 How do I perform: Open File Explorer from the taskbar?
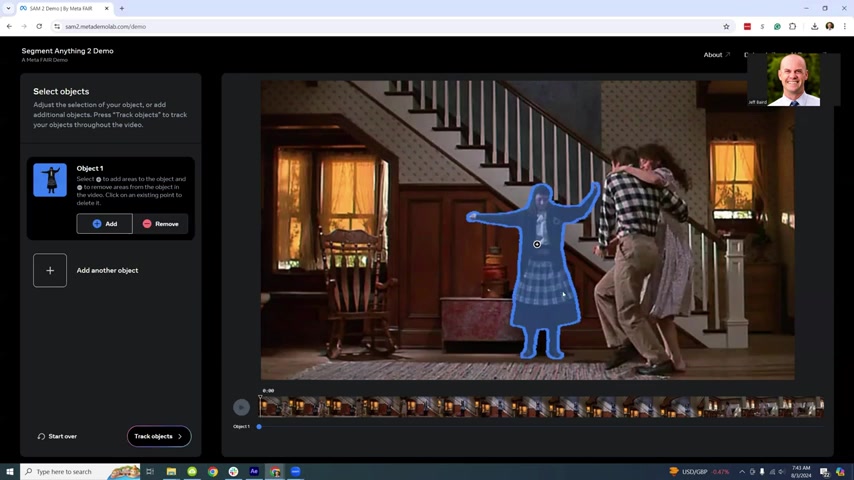click(171, 472)
